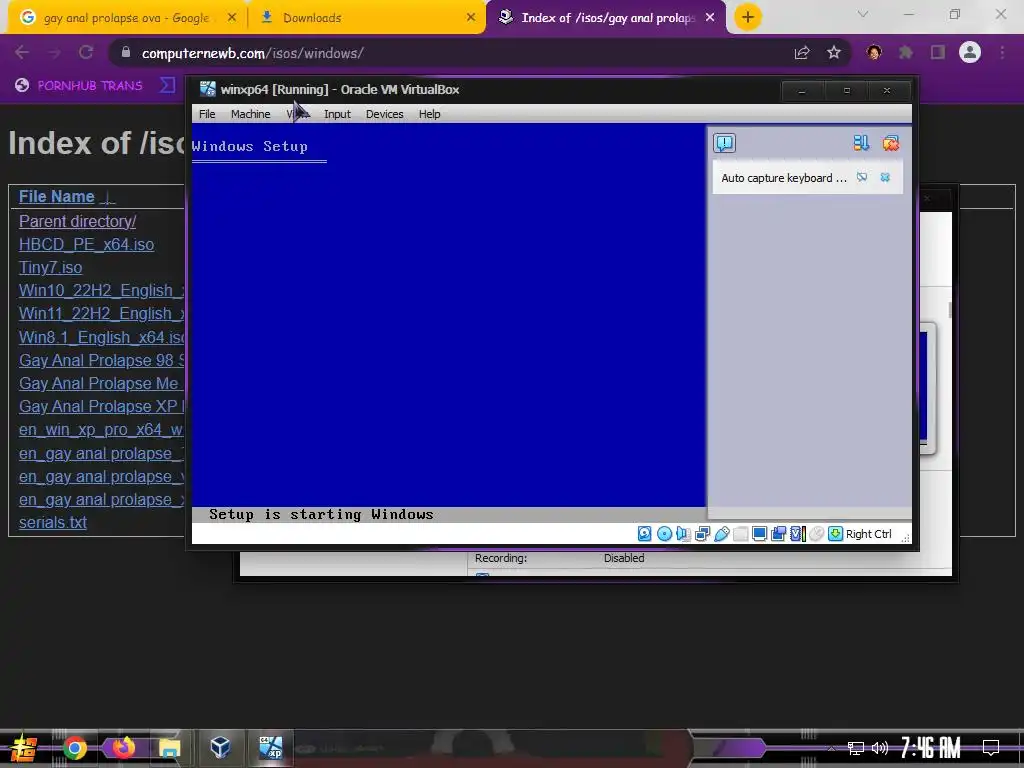Screen dimensions: 1024x768
Task: Open the Start menu on the taskbar
Action: pyautogui.click(x=24, y=748)
